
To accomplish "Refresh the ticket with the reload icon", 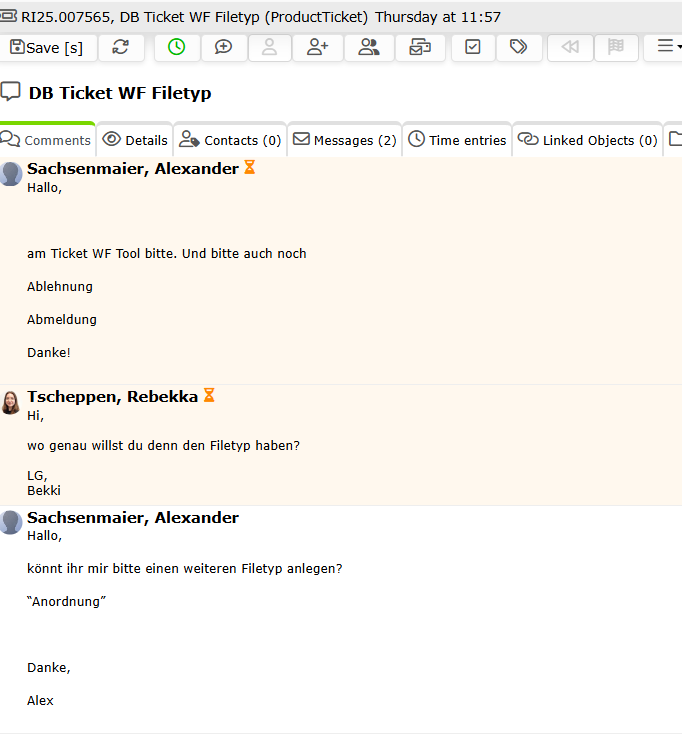I will click(x=121, y=47).
